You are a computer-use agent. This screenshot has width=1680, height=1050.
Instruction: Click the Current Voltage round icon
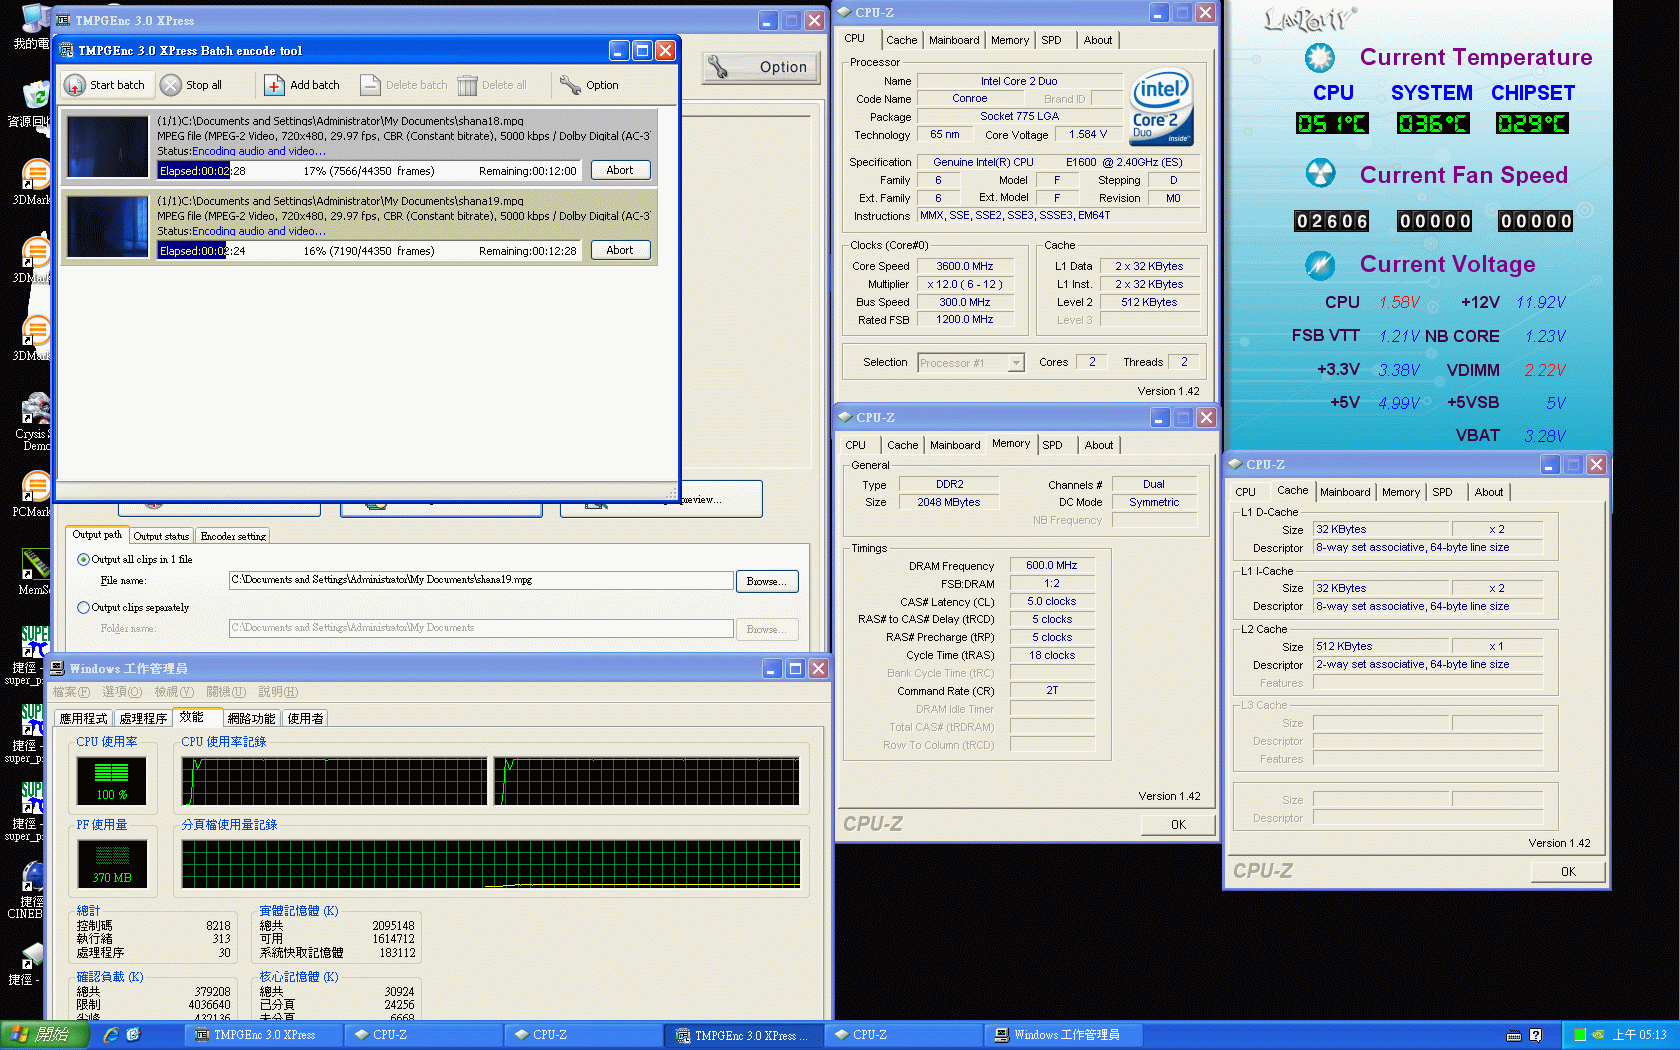point(1320,264)
